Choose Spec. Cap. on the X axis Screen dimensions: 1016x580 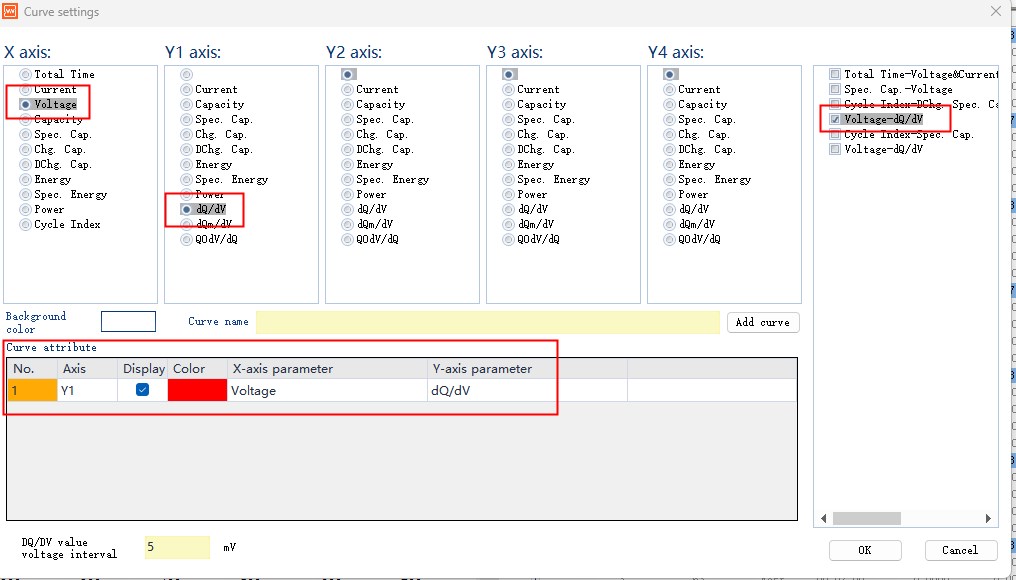tap(25, 135)
